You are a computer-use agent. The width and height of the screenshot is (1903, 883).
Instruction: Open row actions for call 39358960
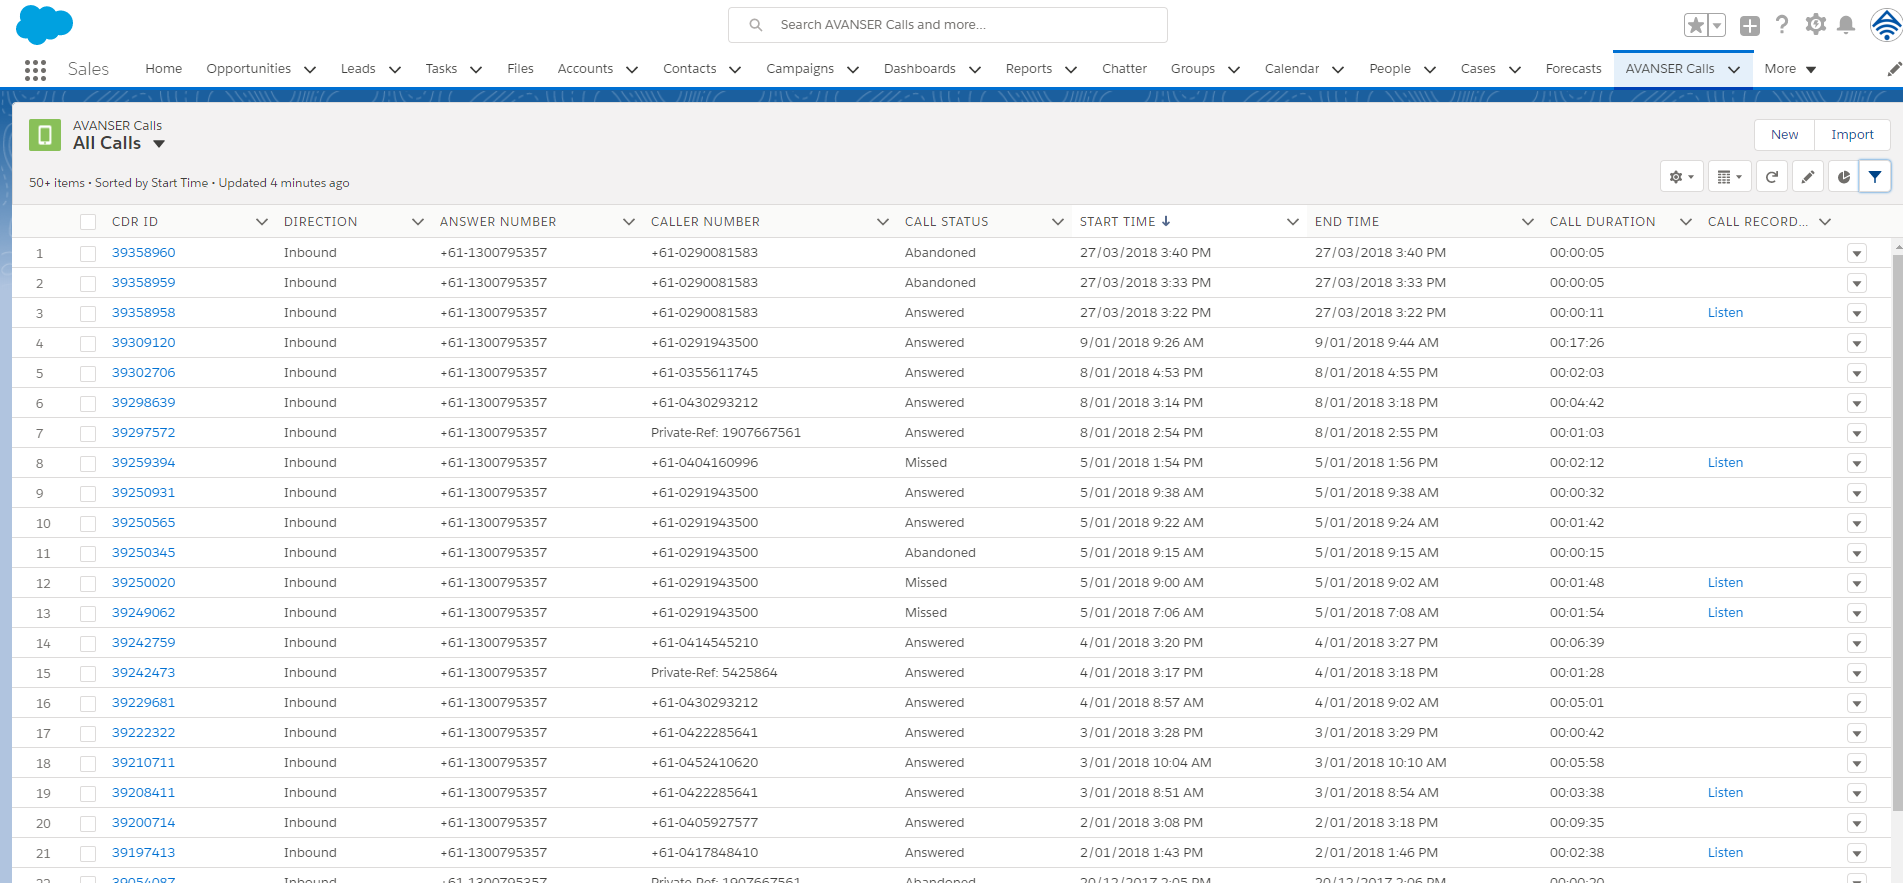pyautogui.click(x=1857, y=253)
